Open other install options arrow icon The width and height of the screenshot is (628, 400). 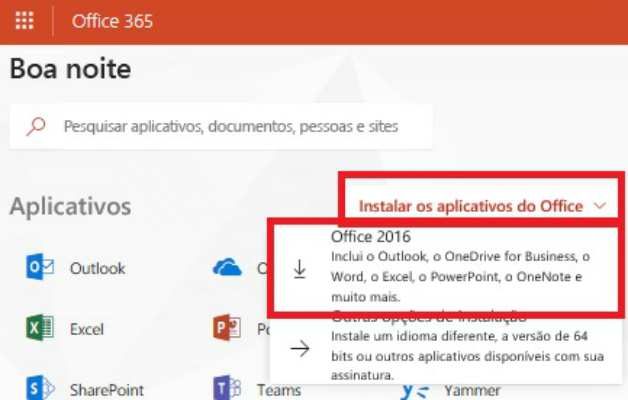coord(300,348)
